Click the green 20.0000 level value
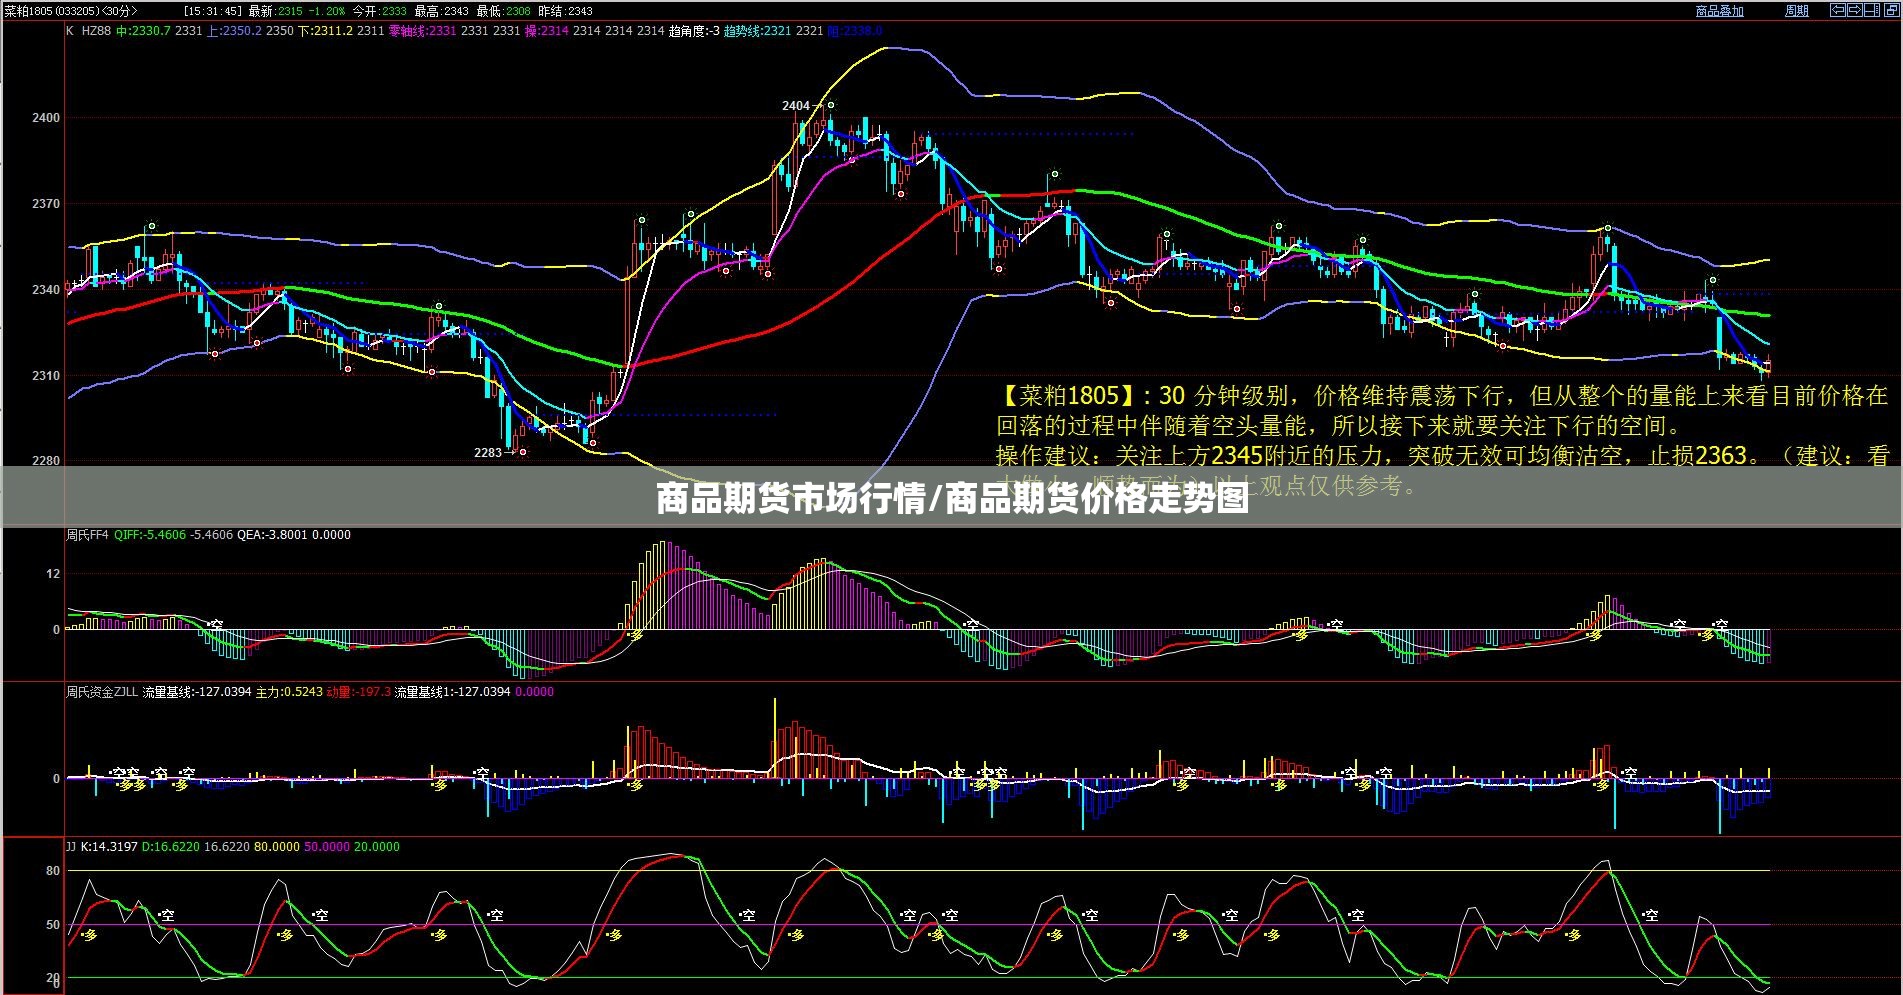The image size is (1903, 995). (377, 847)
